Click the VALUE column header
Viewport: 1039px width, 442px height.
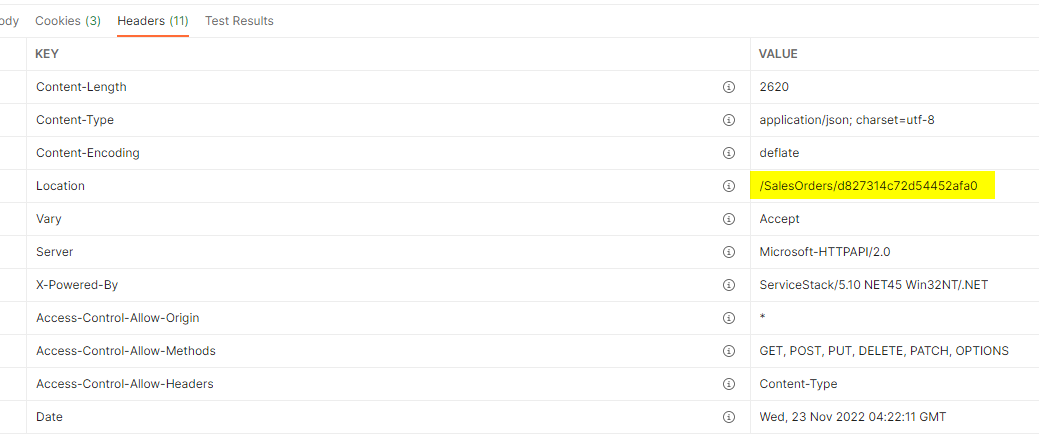pos(778,54)
